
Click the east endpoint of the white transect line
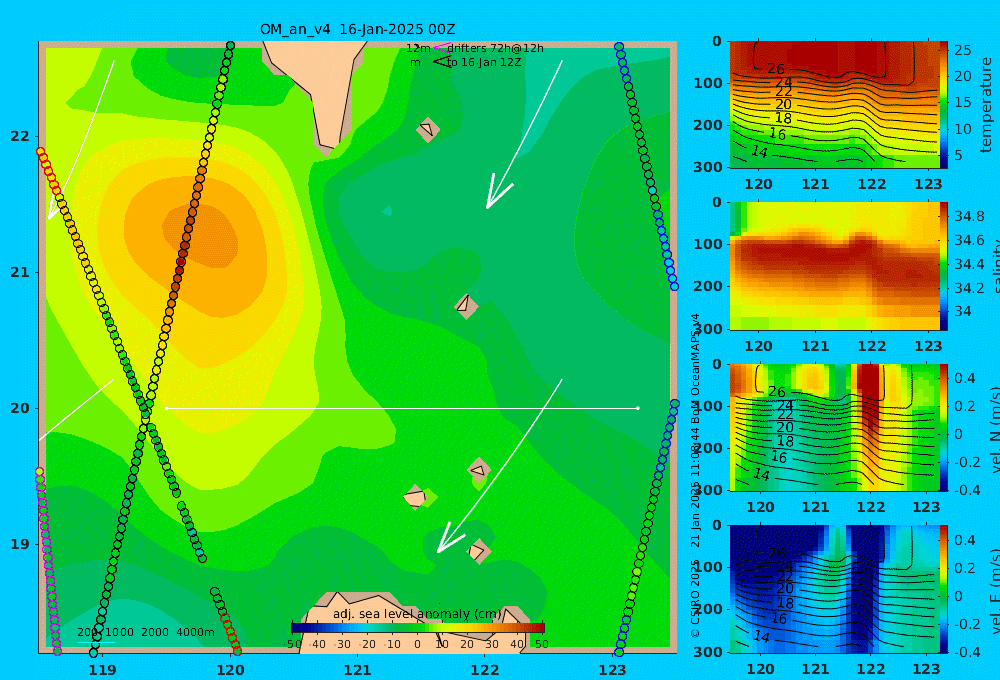[638, 408]
